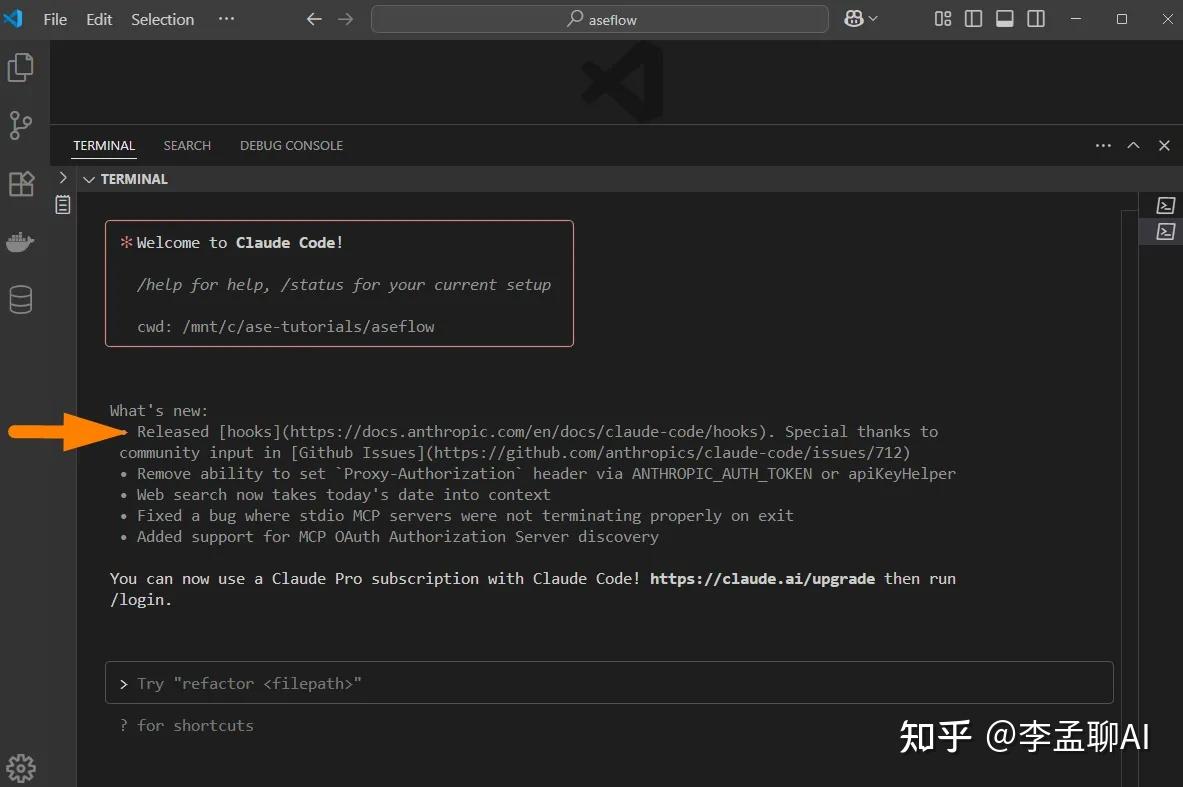This screenshot has width=1183, height=787.
Task: Launch a new terminal from the right panel icon
Action: click(x=1165, y=205)
